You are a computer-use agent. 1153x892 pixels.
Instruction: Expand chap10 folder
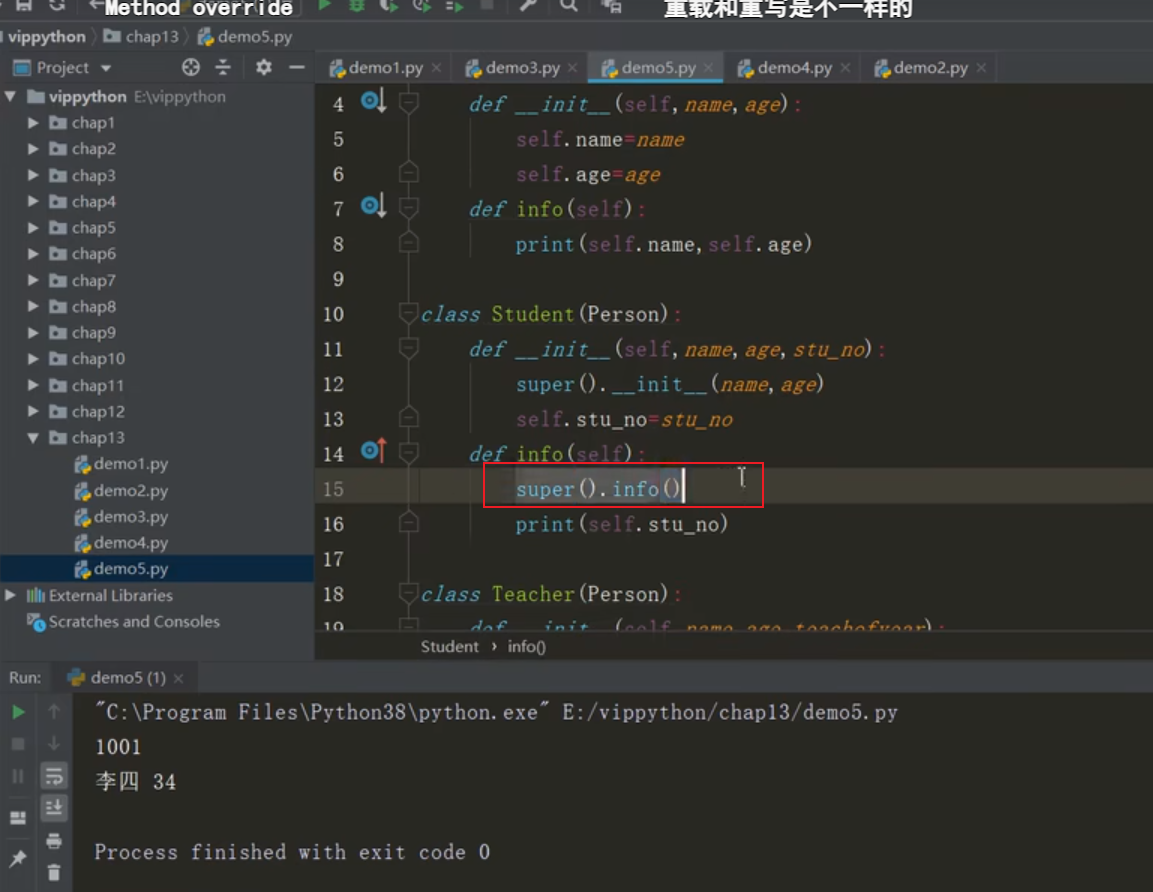pos(33,359)
